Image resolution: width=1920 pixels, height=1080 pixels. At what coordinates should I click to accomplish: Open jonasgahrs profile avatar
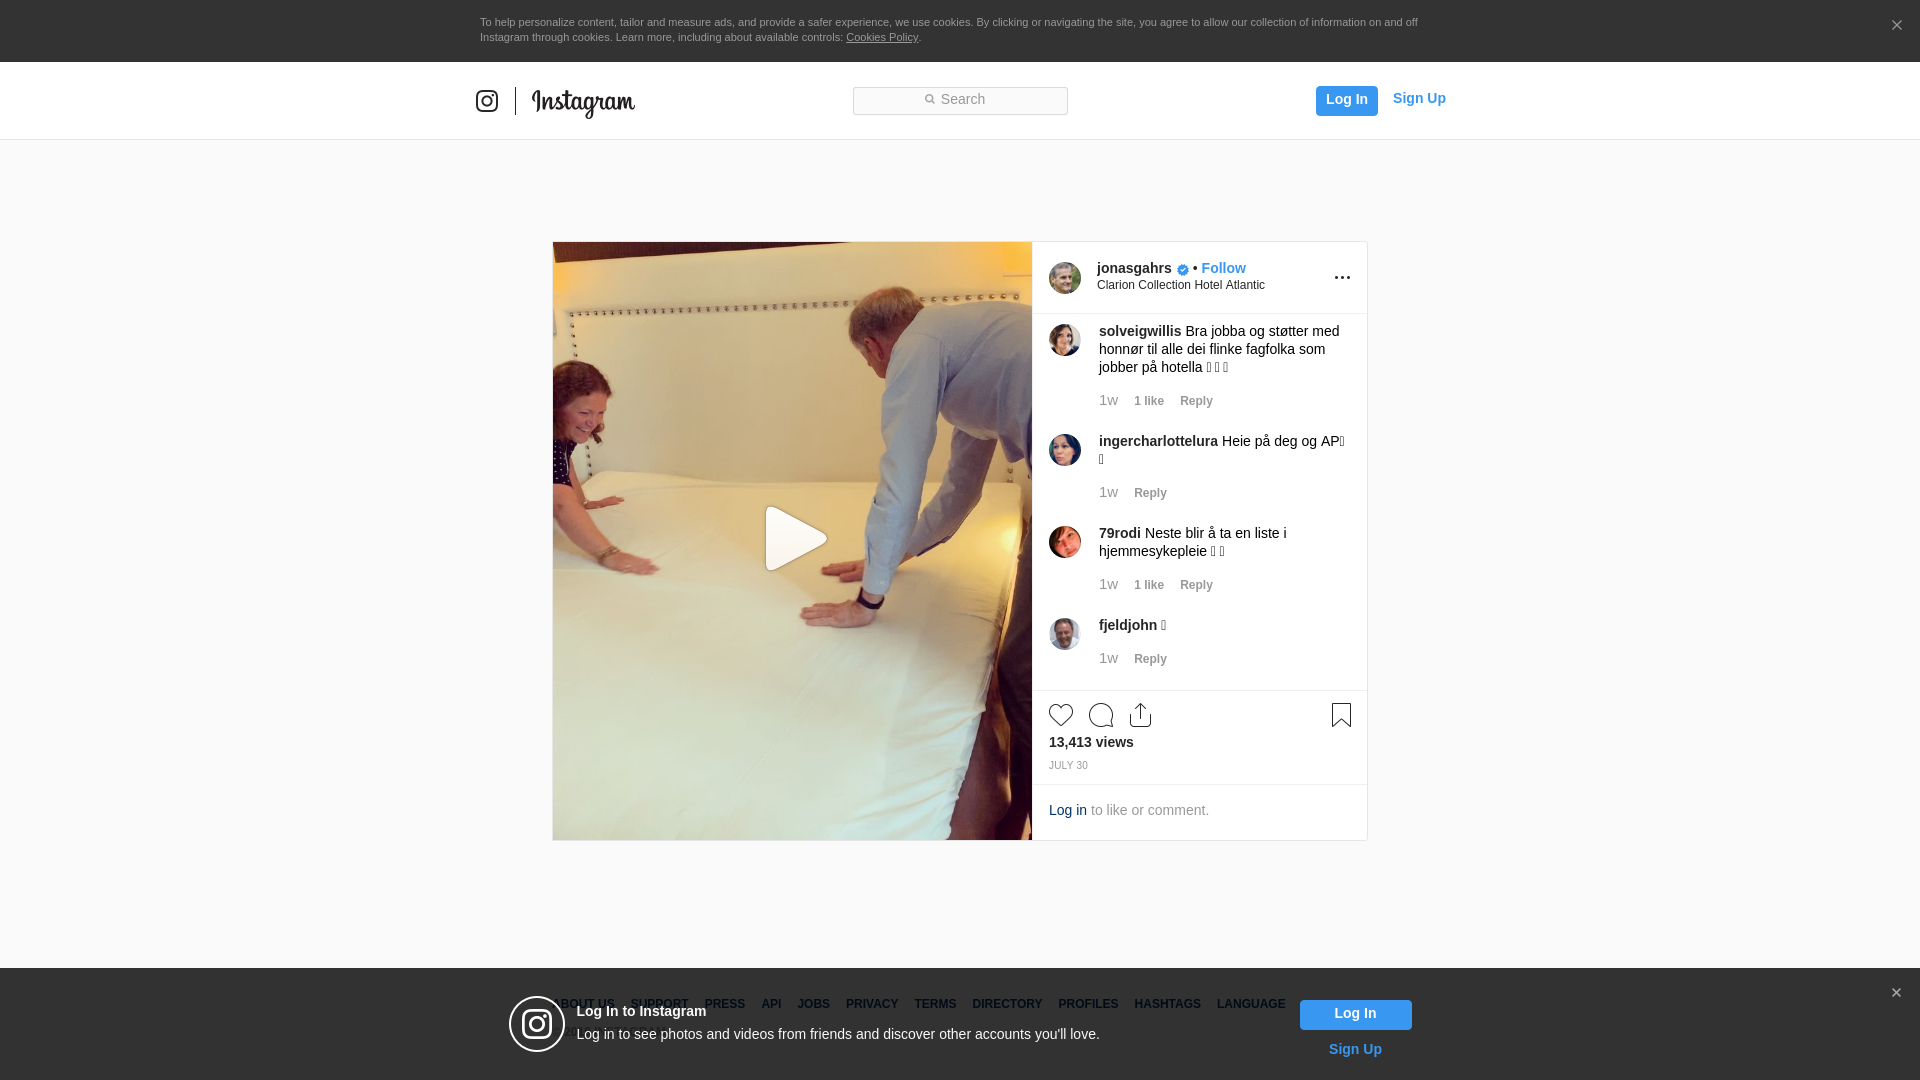(x=1065, y=278)
